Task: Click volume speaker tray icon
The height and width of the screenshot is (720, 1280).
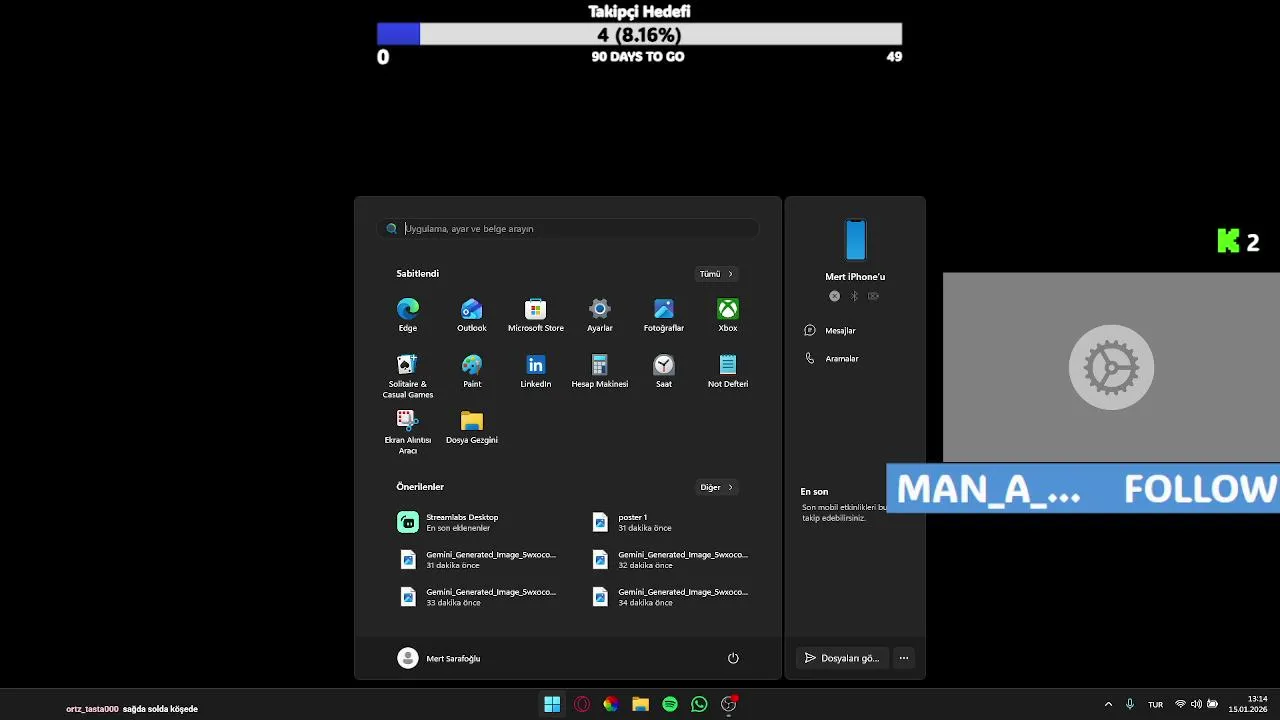Action: pos(1196,704)
